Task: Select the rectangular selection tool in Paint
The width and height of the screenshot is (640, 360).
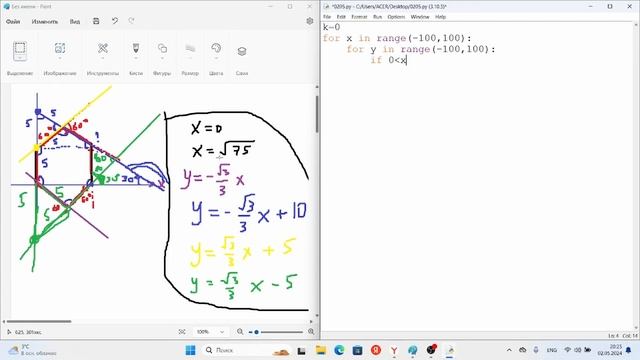Action: click(x=20, y=49)
